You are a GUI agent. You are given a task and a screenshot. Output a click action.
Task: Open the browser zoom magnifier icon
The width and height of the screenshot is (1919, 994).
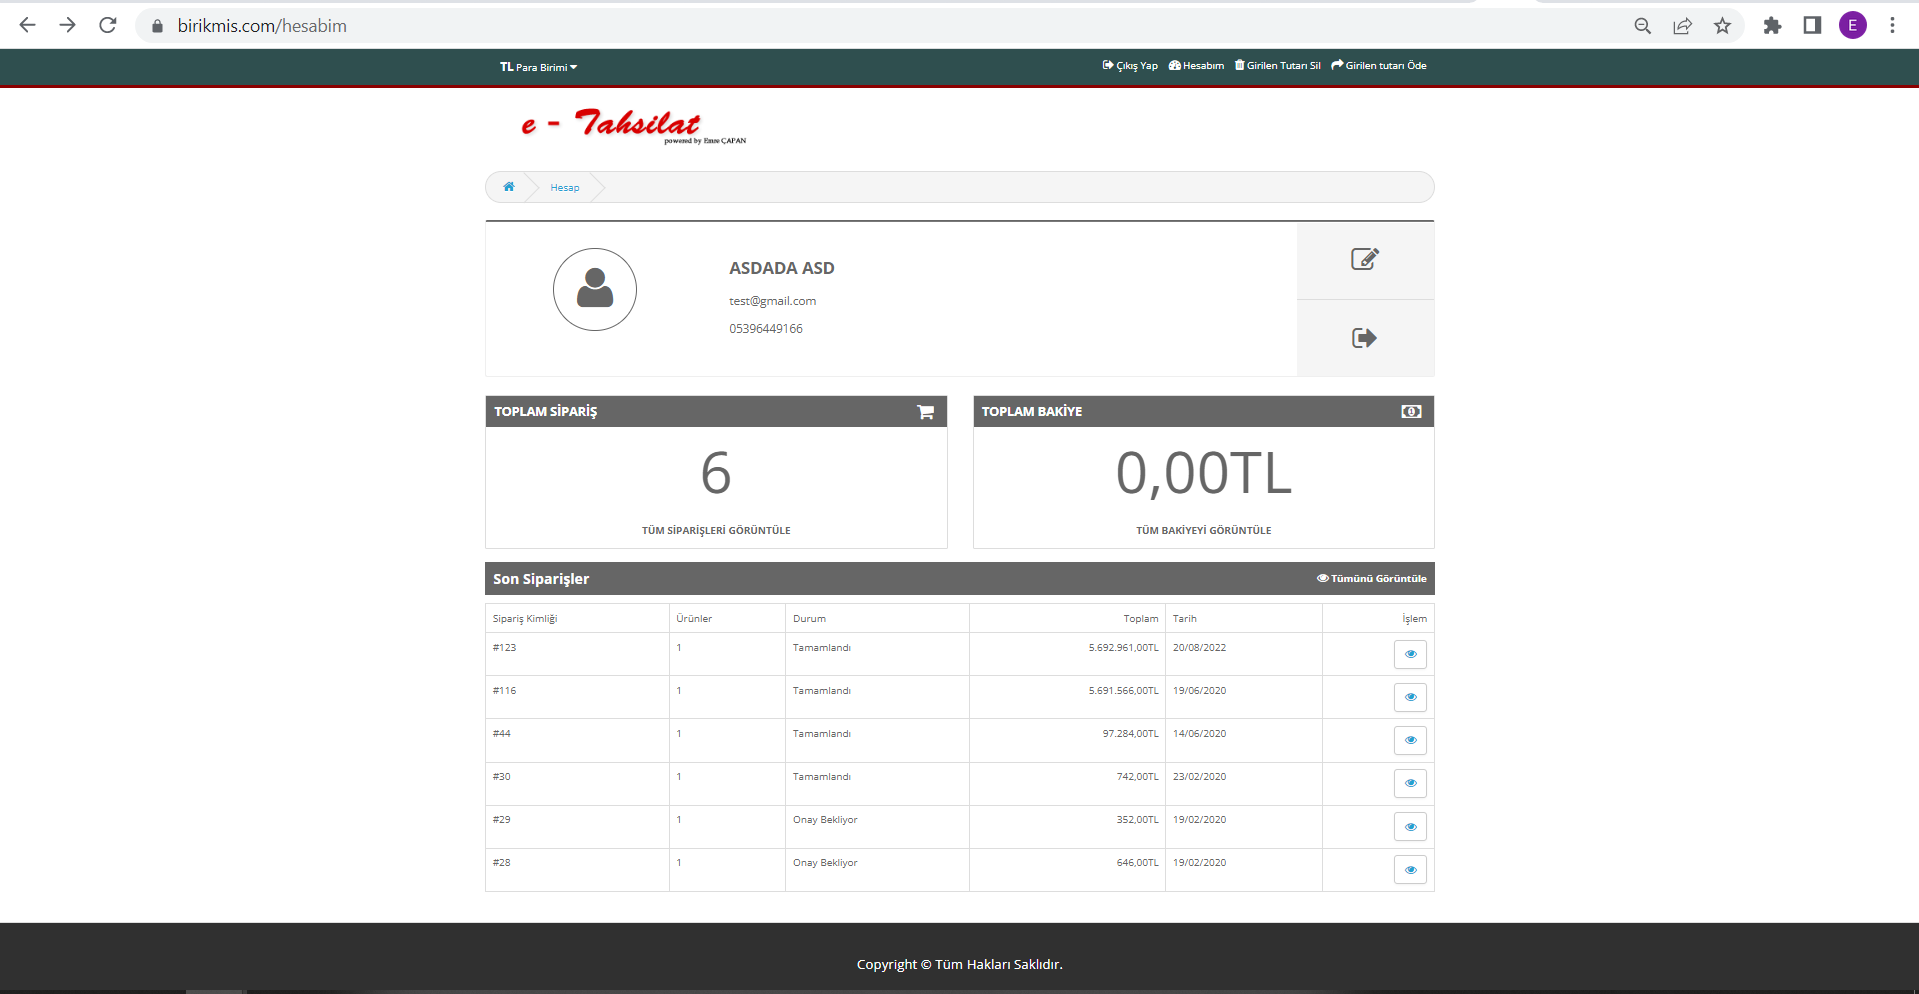tap(1642, 26)
